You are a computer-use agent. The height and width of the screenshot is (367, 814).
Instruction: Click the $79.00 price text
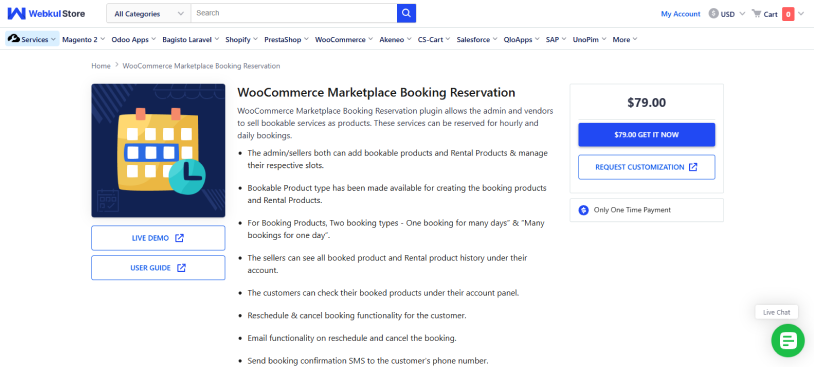tap(646, 102)
